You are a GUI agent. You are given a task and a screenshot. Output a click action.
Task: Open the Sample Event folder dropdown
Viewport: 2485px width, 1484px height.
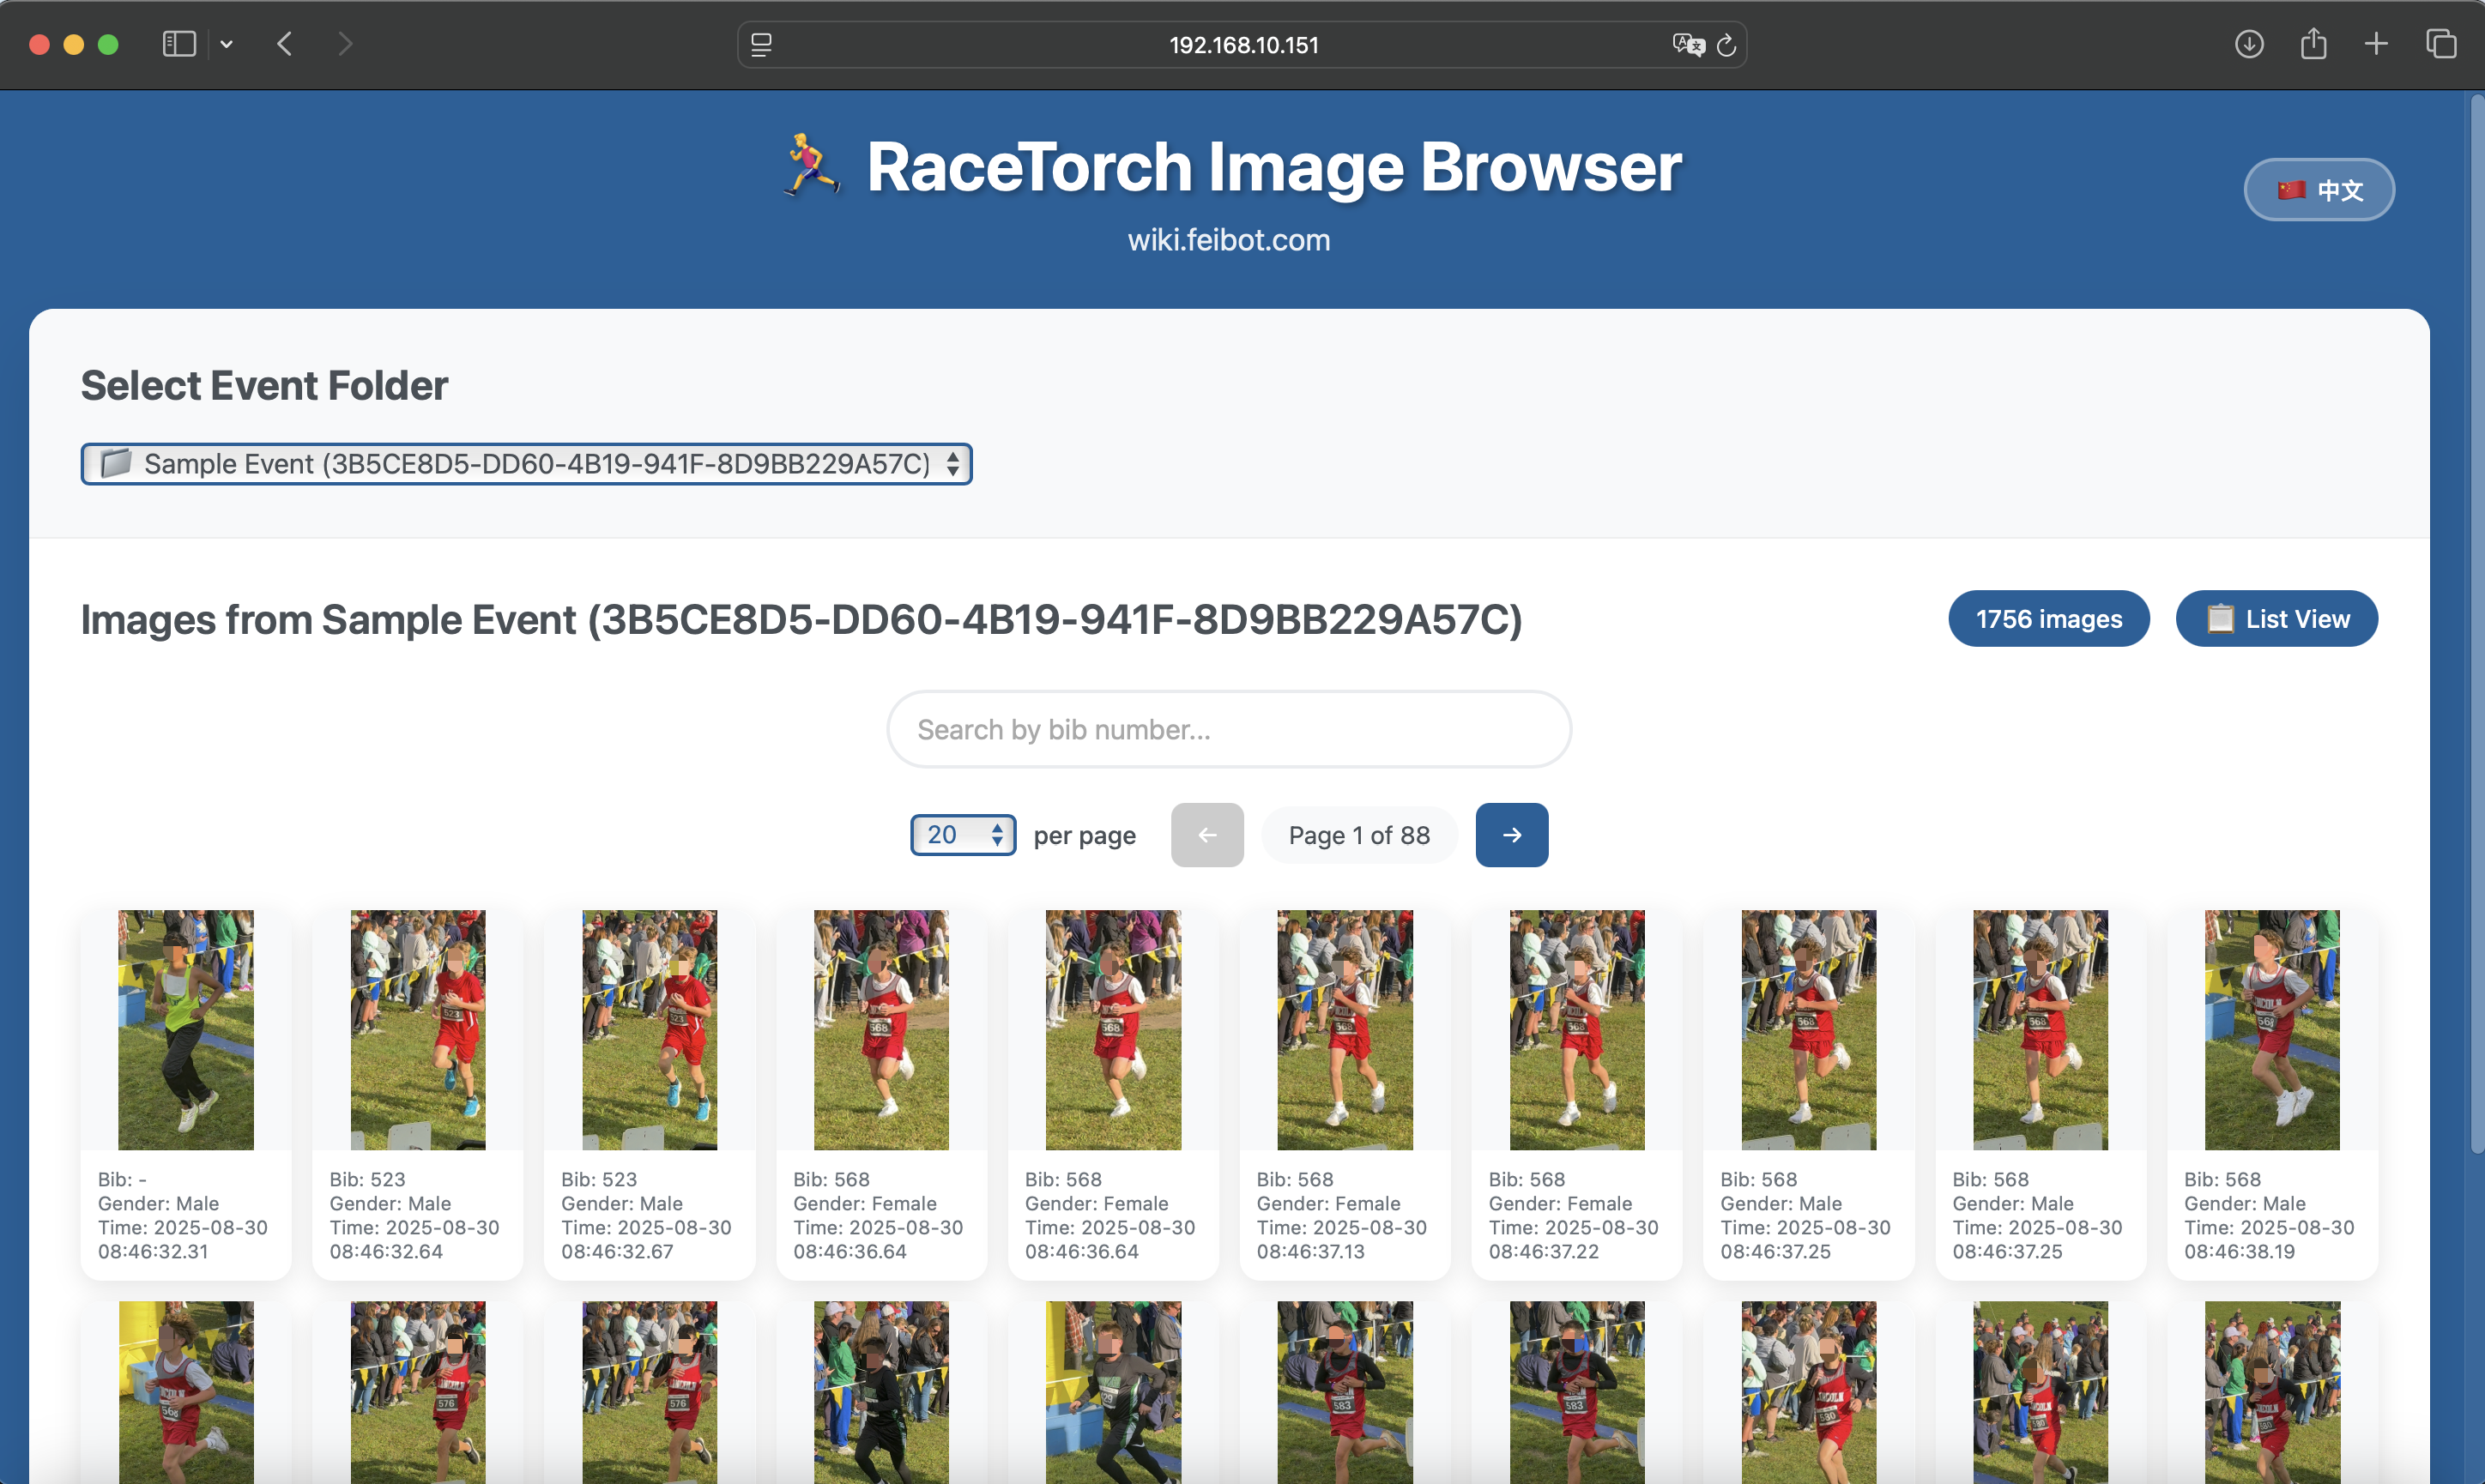coord(526,464)
